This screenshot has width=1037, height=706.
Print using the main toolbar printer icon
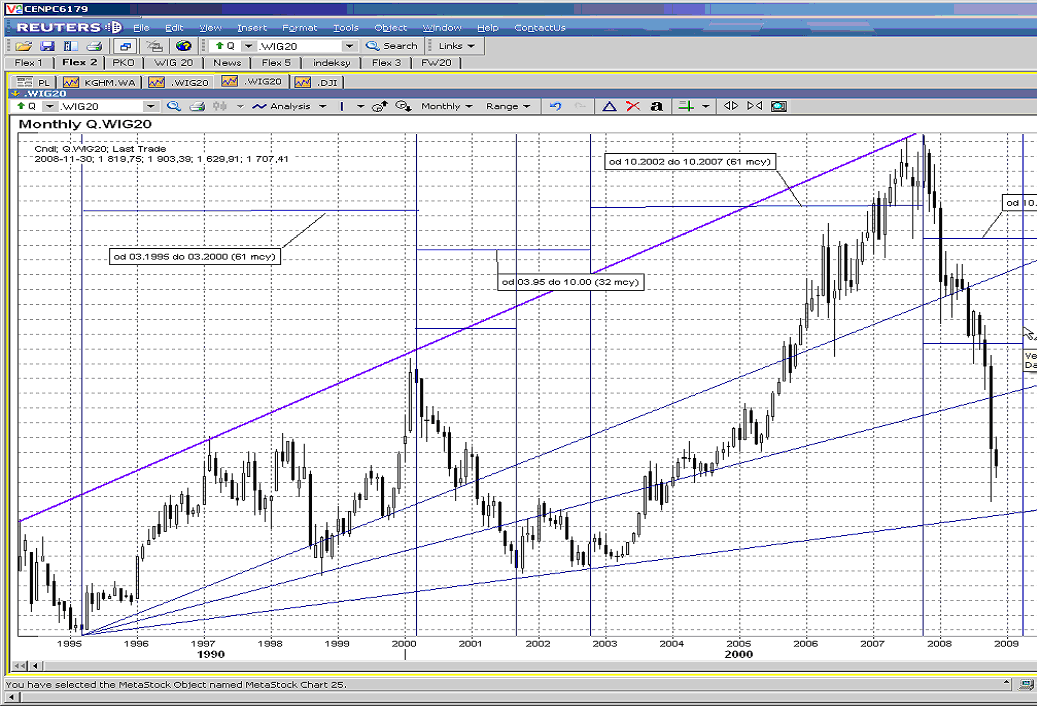[93, 46]
